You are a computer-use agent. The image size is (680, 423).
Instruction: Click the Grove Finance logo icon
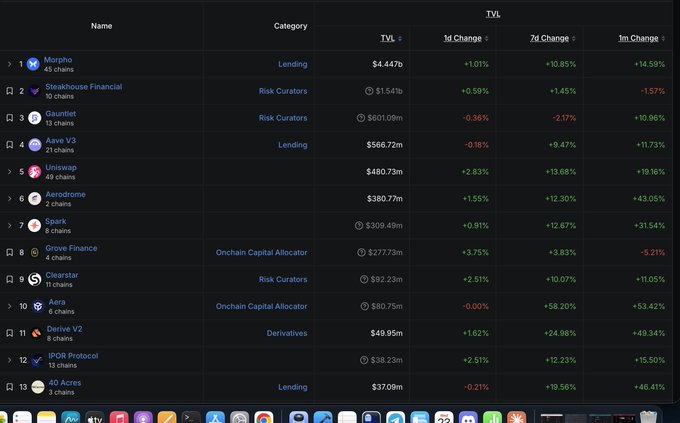click(x=35, y=252)
